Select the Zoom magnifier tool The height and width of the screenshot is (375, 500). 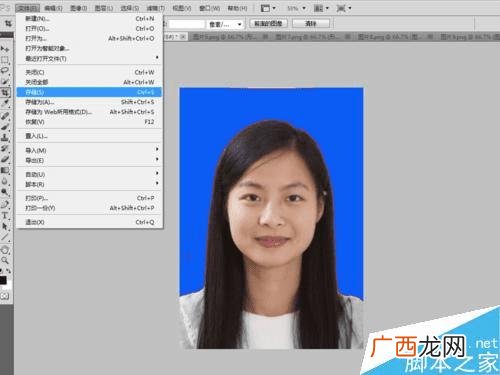pyautogui.click(x=5, y=260)
